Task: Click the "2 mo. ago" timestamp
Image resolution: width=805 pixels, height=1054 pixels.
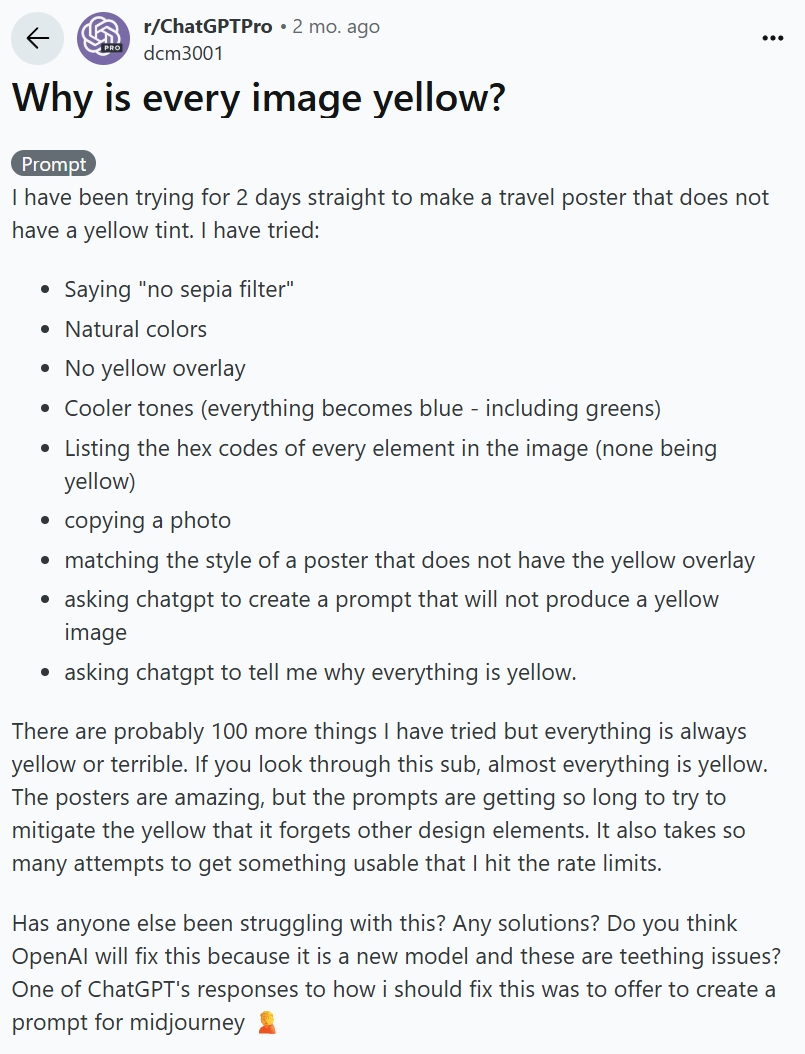Action: coord(336,27)
